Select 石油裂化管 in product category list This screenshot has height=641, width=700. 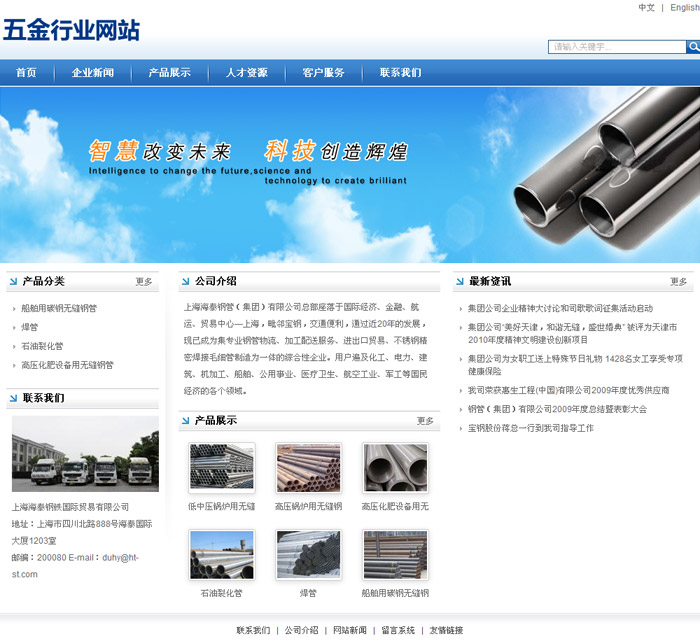tap(42, 346)
